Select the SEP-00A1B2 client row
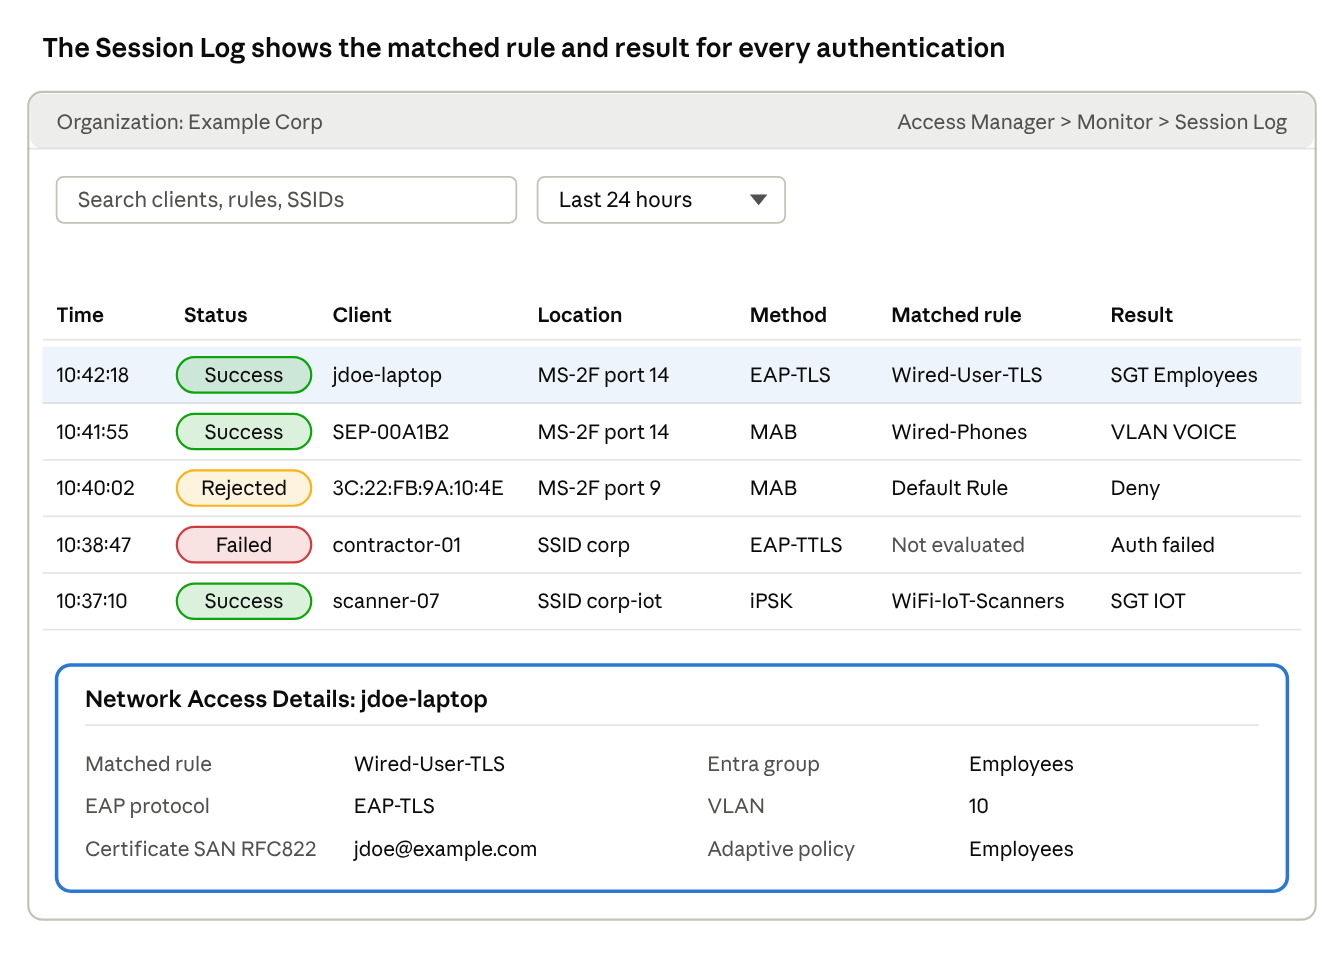Screen dimensions: 1344x974 (672, 432)
